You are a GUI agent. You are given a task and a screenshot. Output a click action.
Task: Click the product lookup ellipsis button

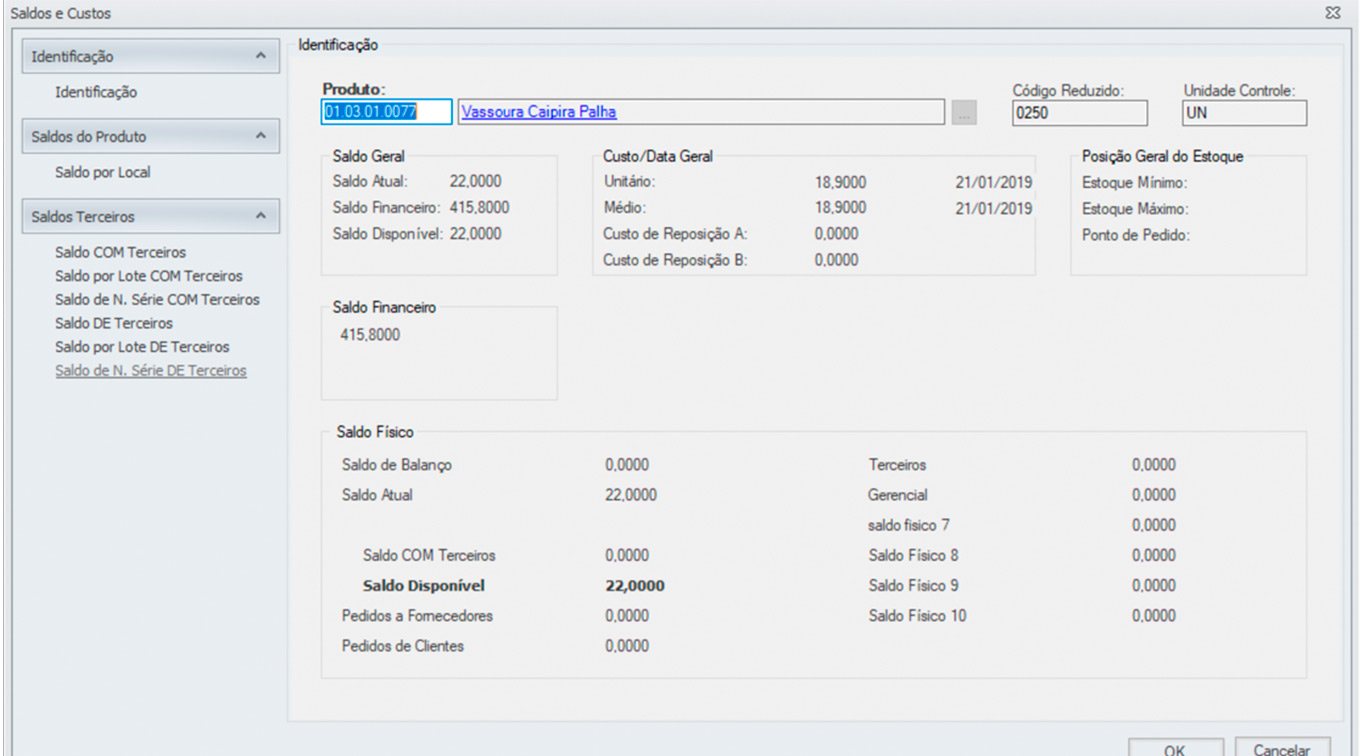(x=963, y=112)
